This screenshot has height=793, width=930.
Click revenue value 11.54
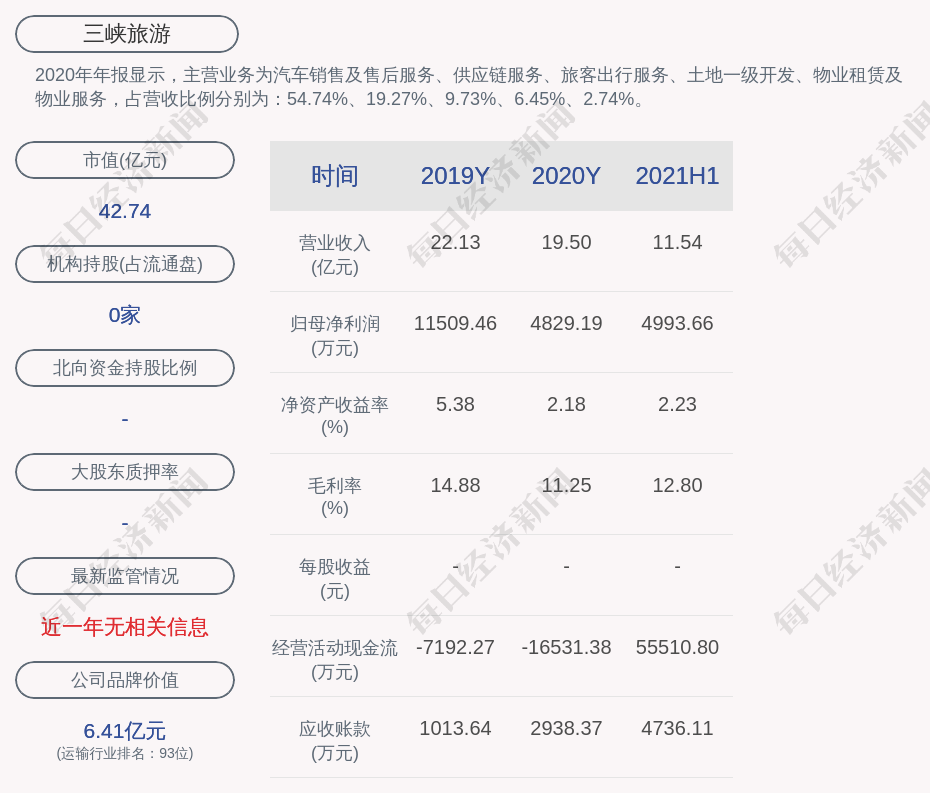click(x=677, y=243)
